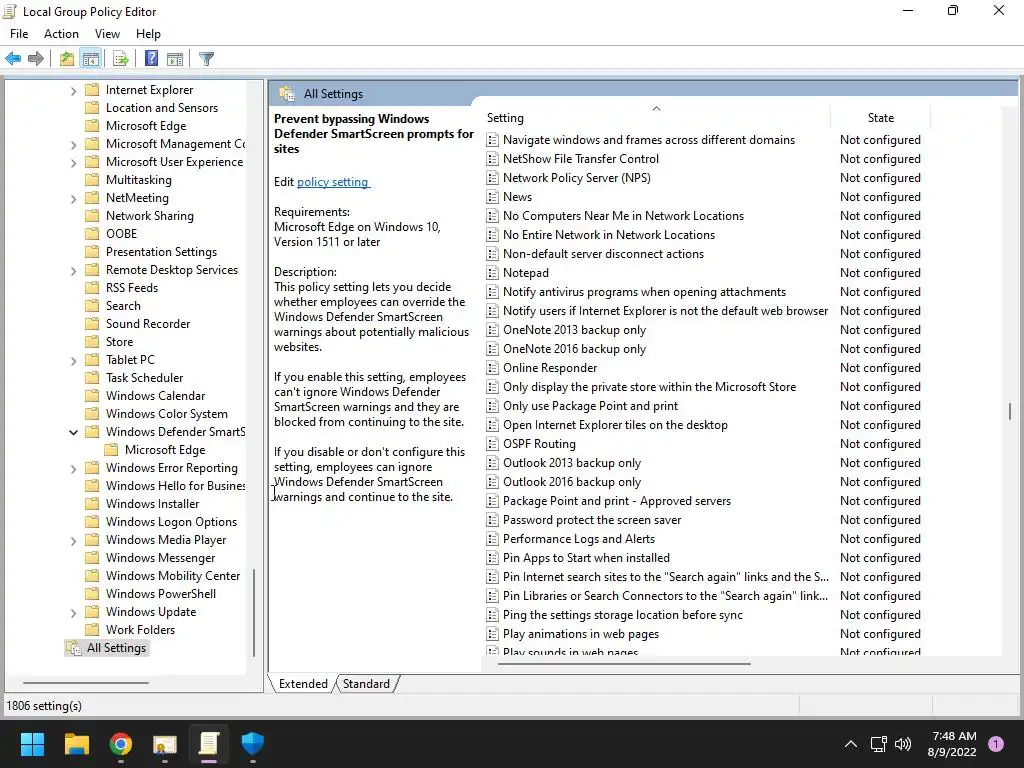This screenshot has width=1024, height=768.
Task: Open the Help menu
Action: coord(148,34)
